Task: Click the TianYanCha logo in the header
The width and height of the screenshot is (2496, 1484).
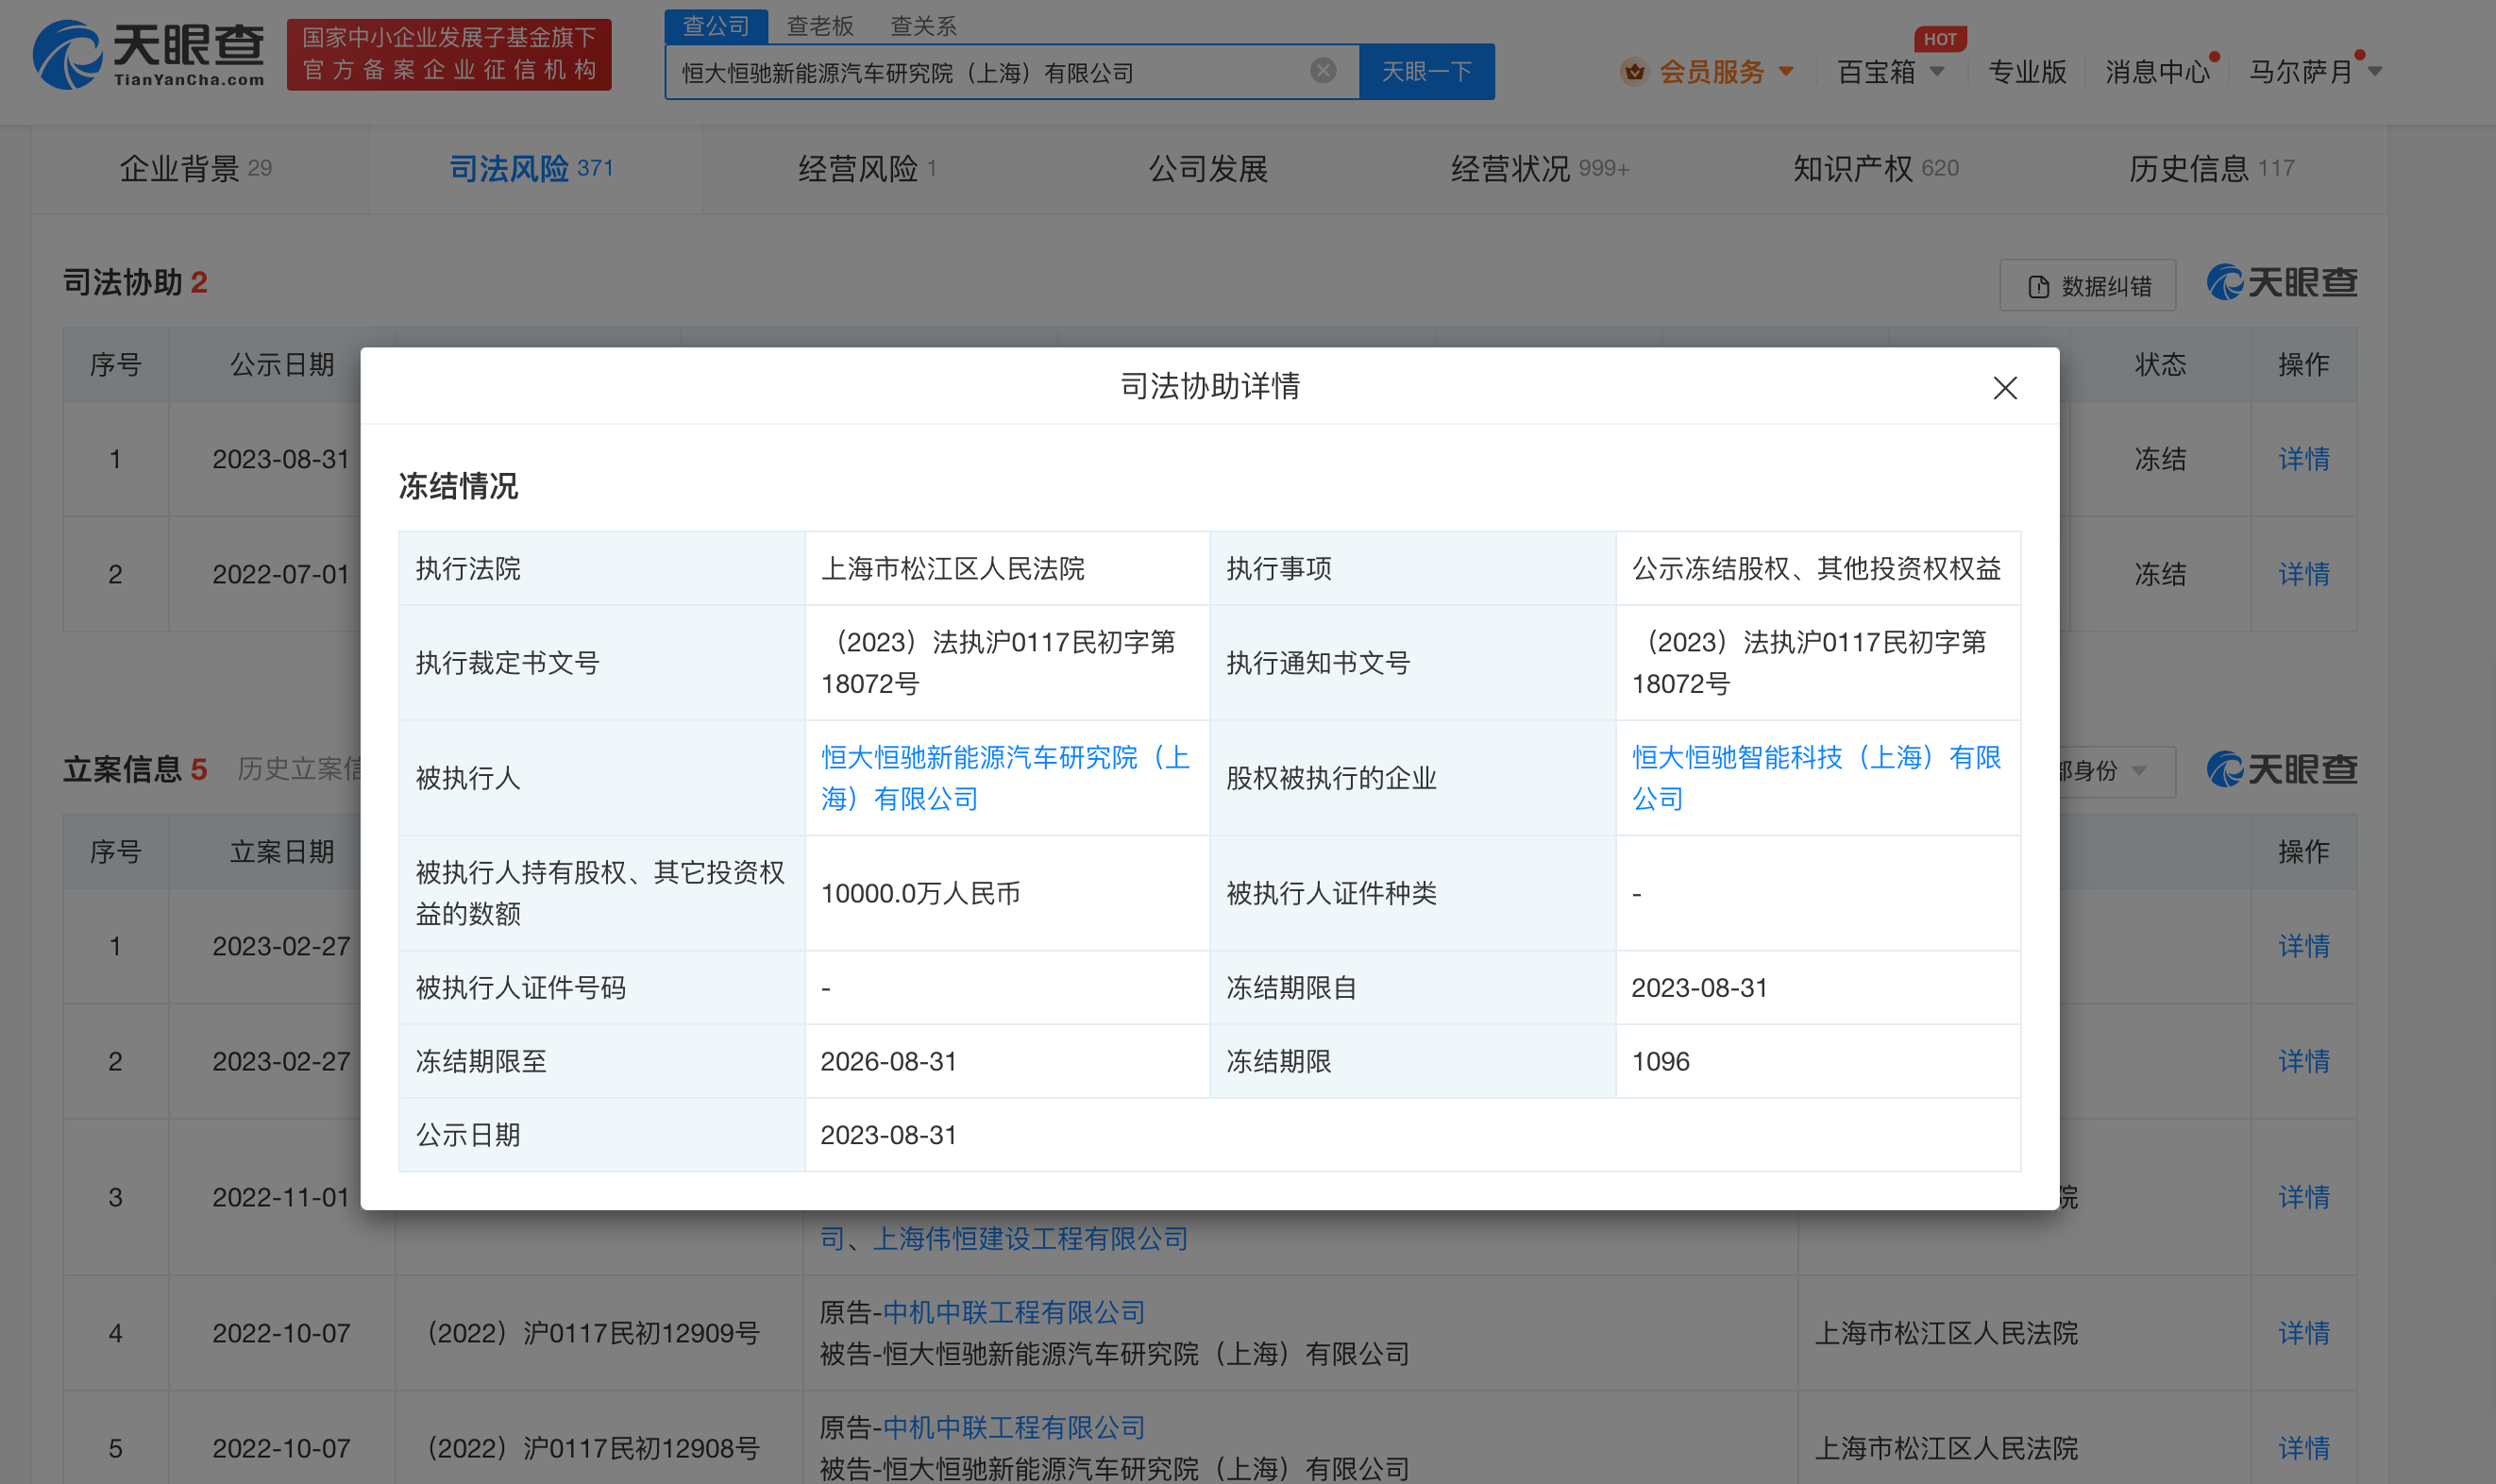Action: (x=149, y=55)
